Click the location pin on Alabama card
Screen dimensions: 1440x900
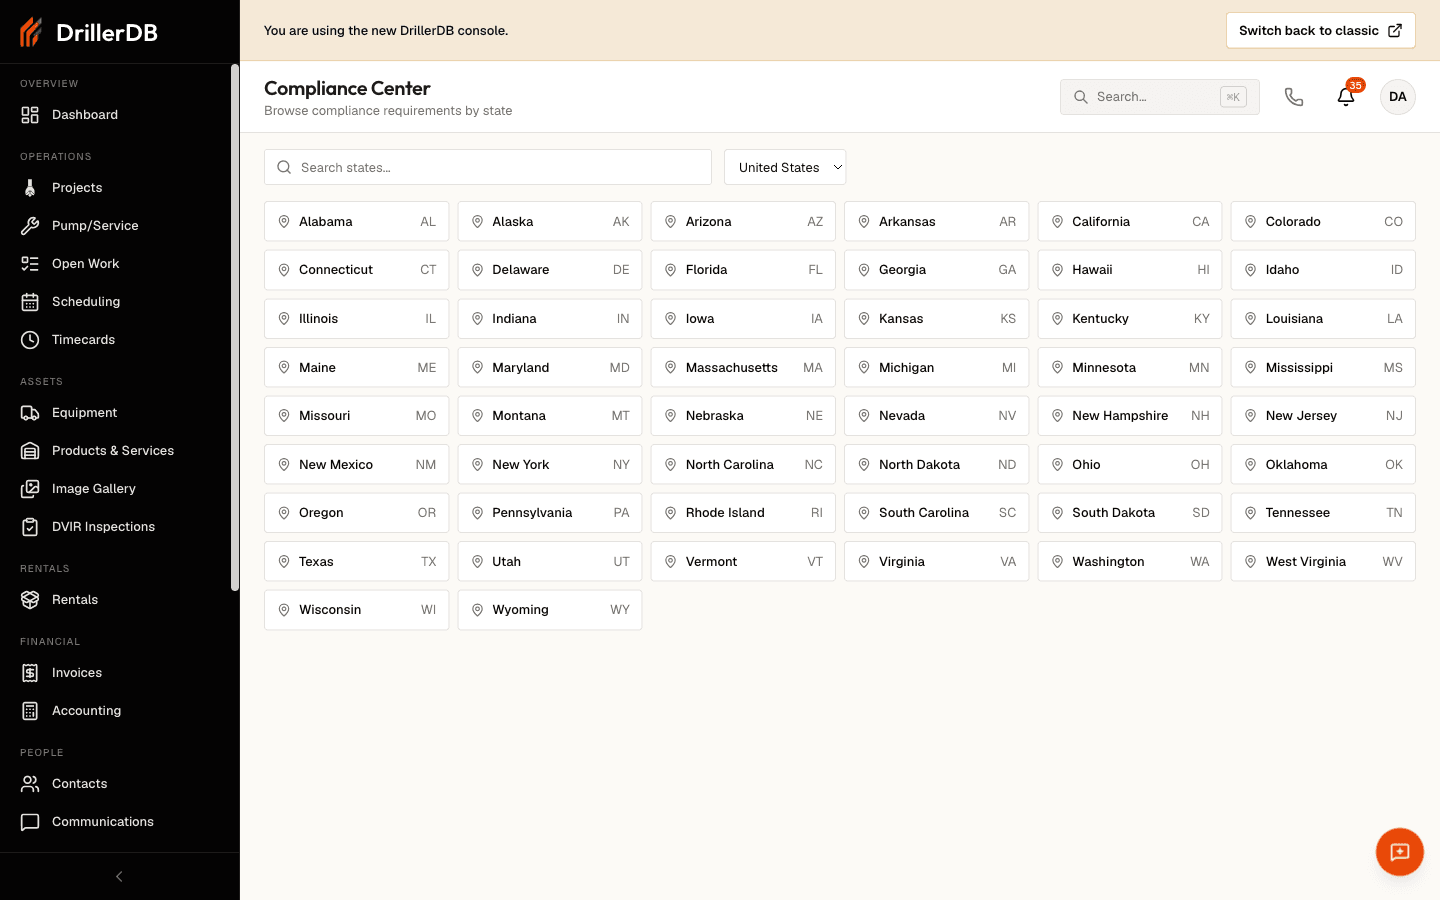point(284,222)
